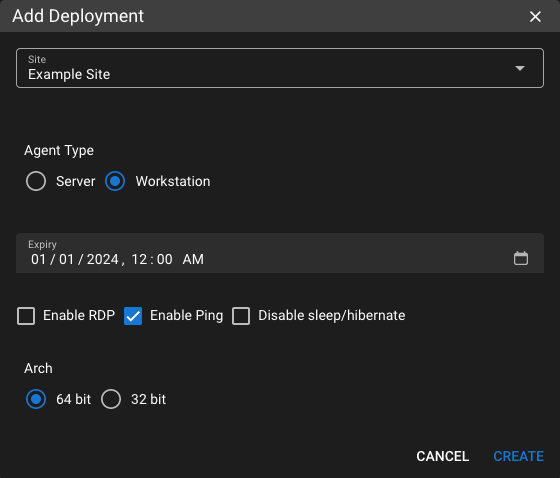560x478 pixels.
Task: Click the Expiry year 2024
Action: [x=102, y=259]
